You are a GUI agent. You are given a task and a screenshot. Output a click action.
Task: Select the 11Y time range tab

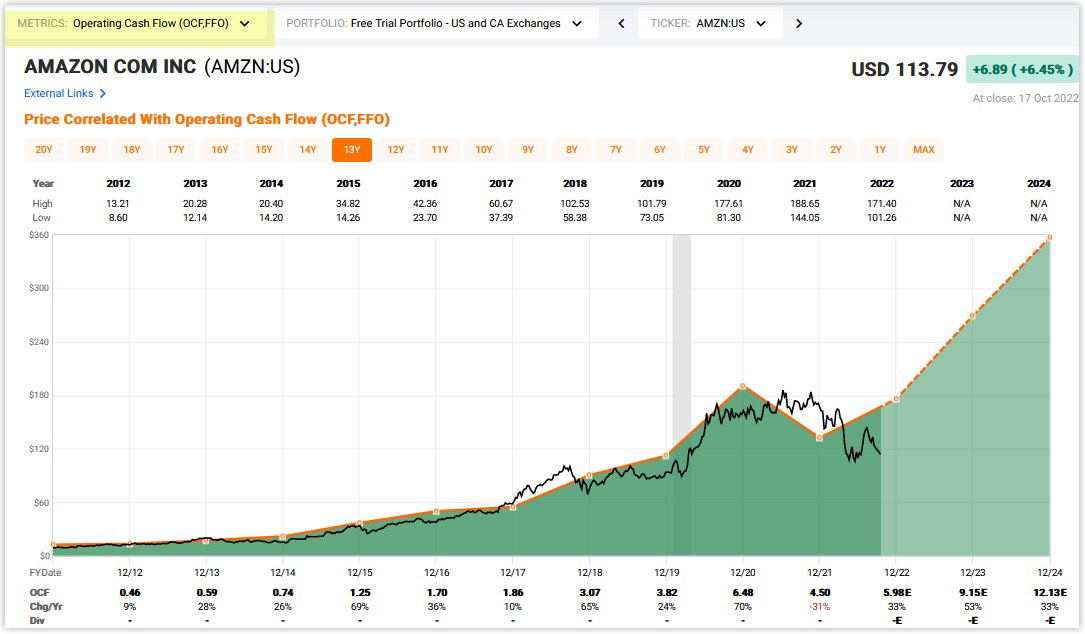(x=440, y=150)
